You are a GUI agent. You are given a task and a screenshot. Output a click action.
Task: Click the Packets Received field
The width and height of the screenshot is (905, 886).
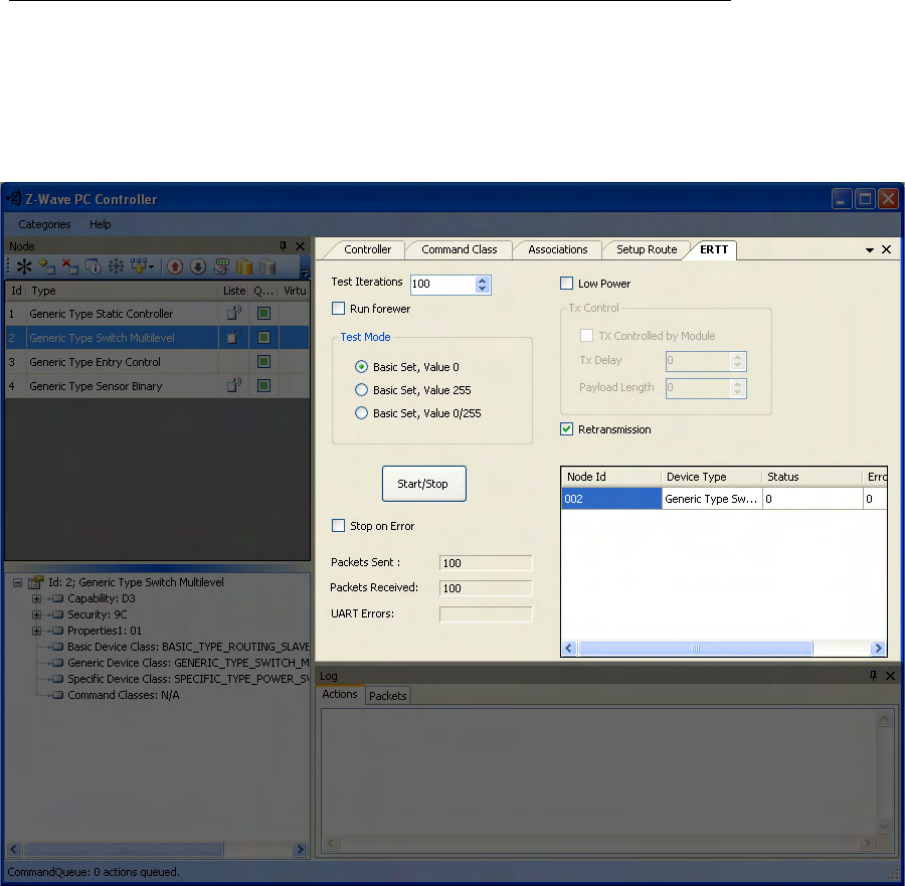pos(485,588)
